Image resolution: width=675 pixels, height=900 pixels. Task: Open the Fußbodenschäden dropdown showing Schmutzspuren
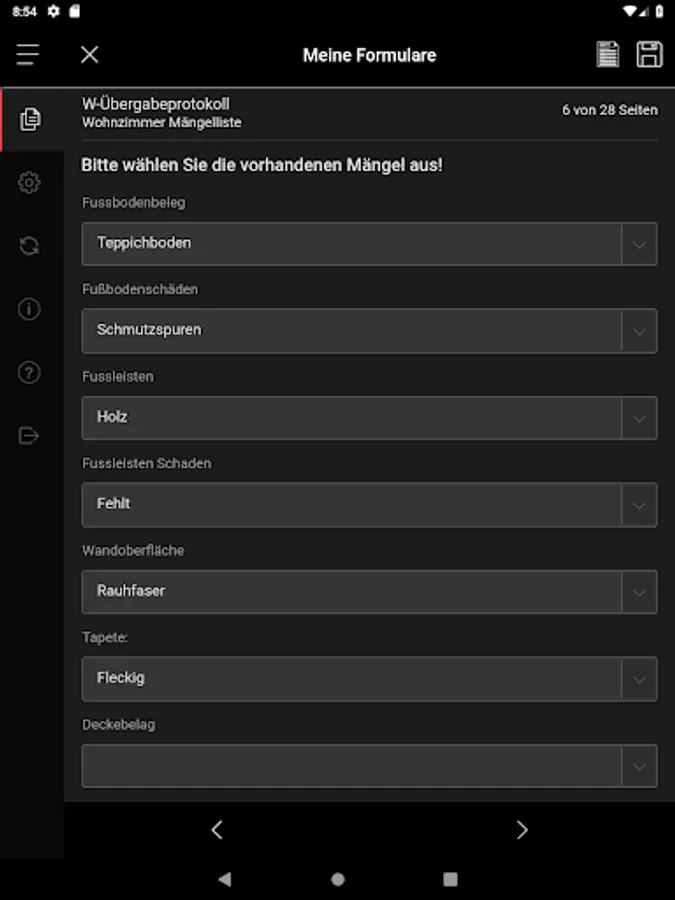(368, 330)
